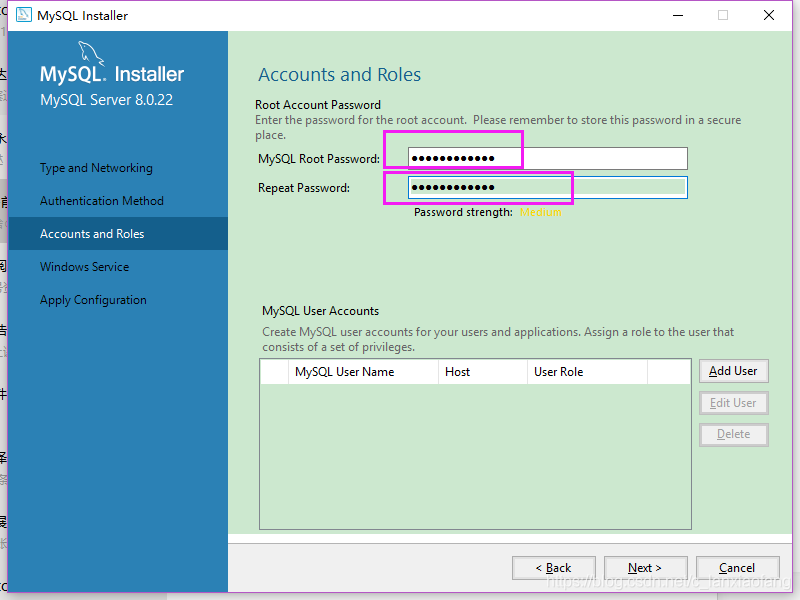Open the Authentication Method step
This screenshot has width=800, height=600.
(101, 201)
